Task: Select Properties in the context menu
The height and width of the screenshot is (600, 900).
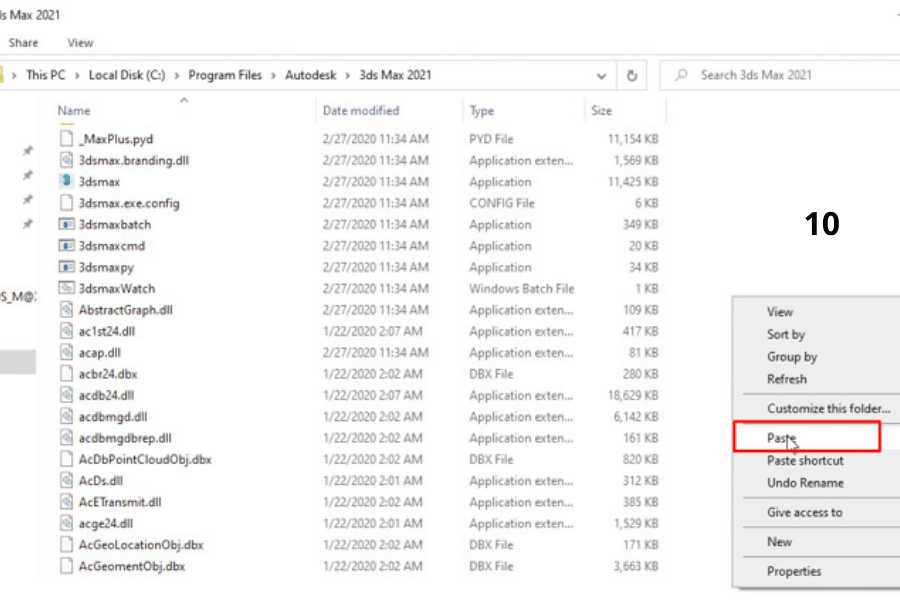Action: click(x=794, y=571)
